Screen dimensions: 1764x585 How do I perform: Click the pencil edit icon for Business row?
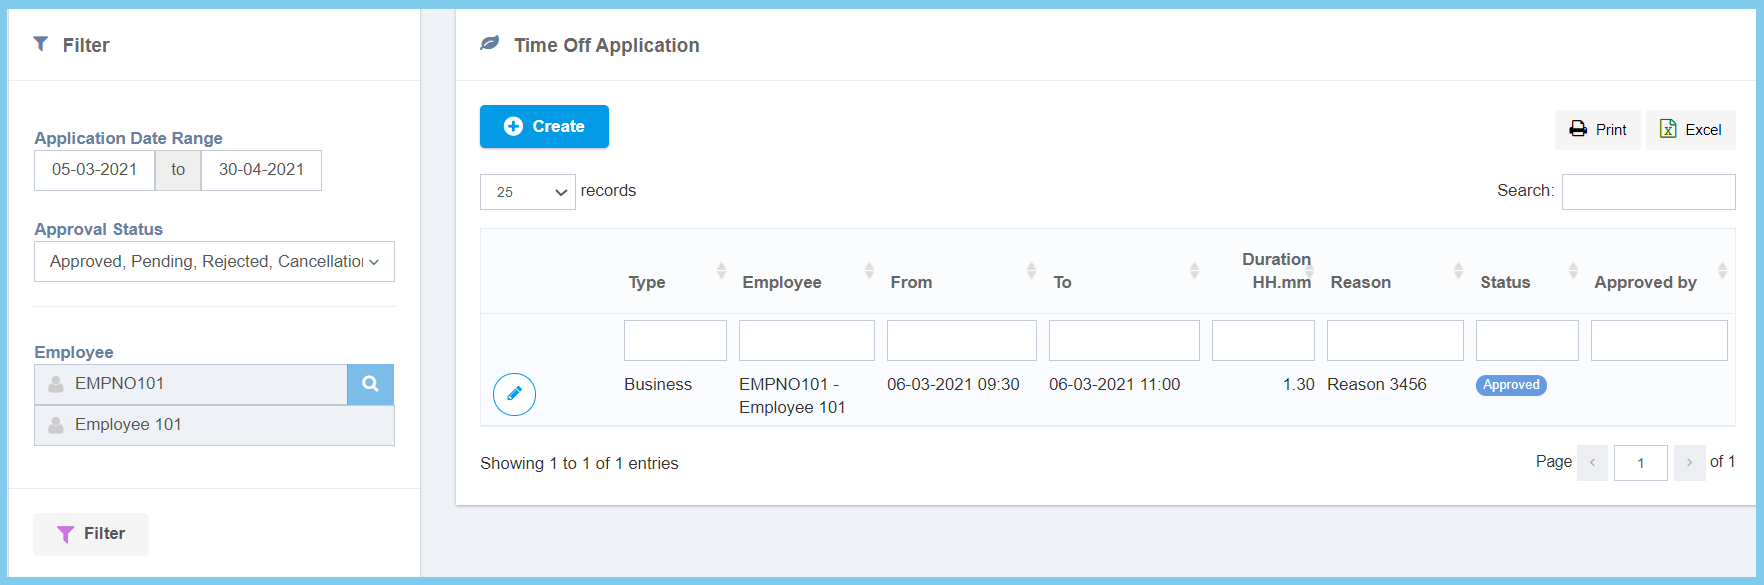pos(514,394)
